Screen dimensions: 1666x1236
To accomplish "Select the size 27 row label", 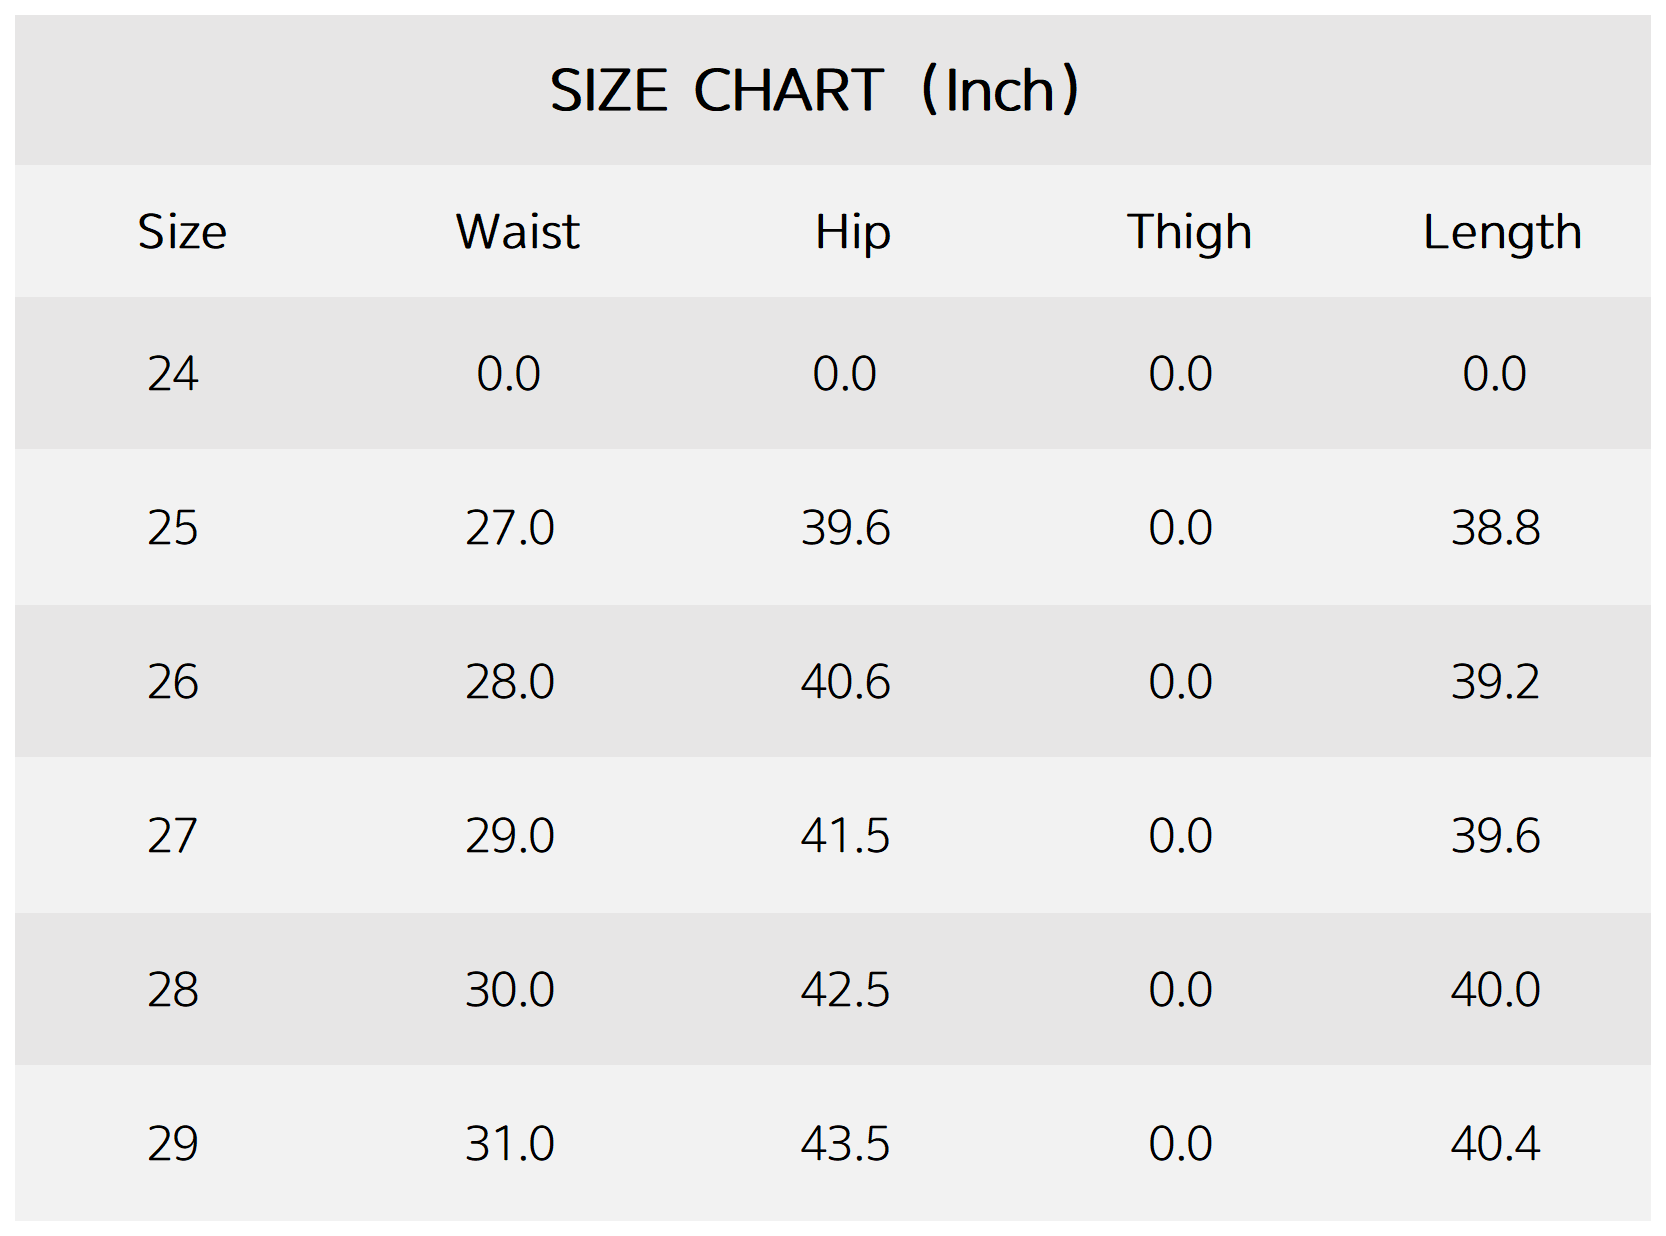I will click(x=173, y=836).
